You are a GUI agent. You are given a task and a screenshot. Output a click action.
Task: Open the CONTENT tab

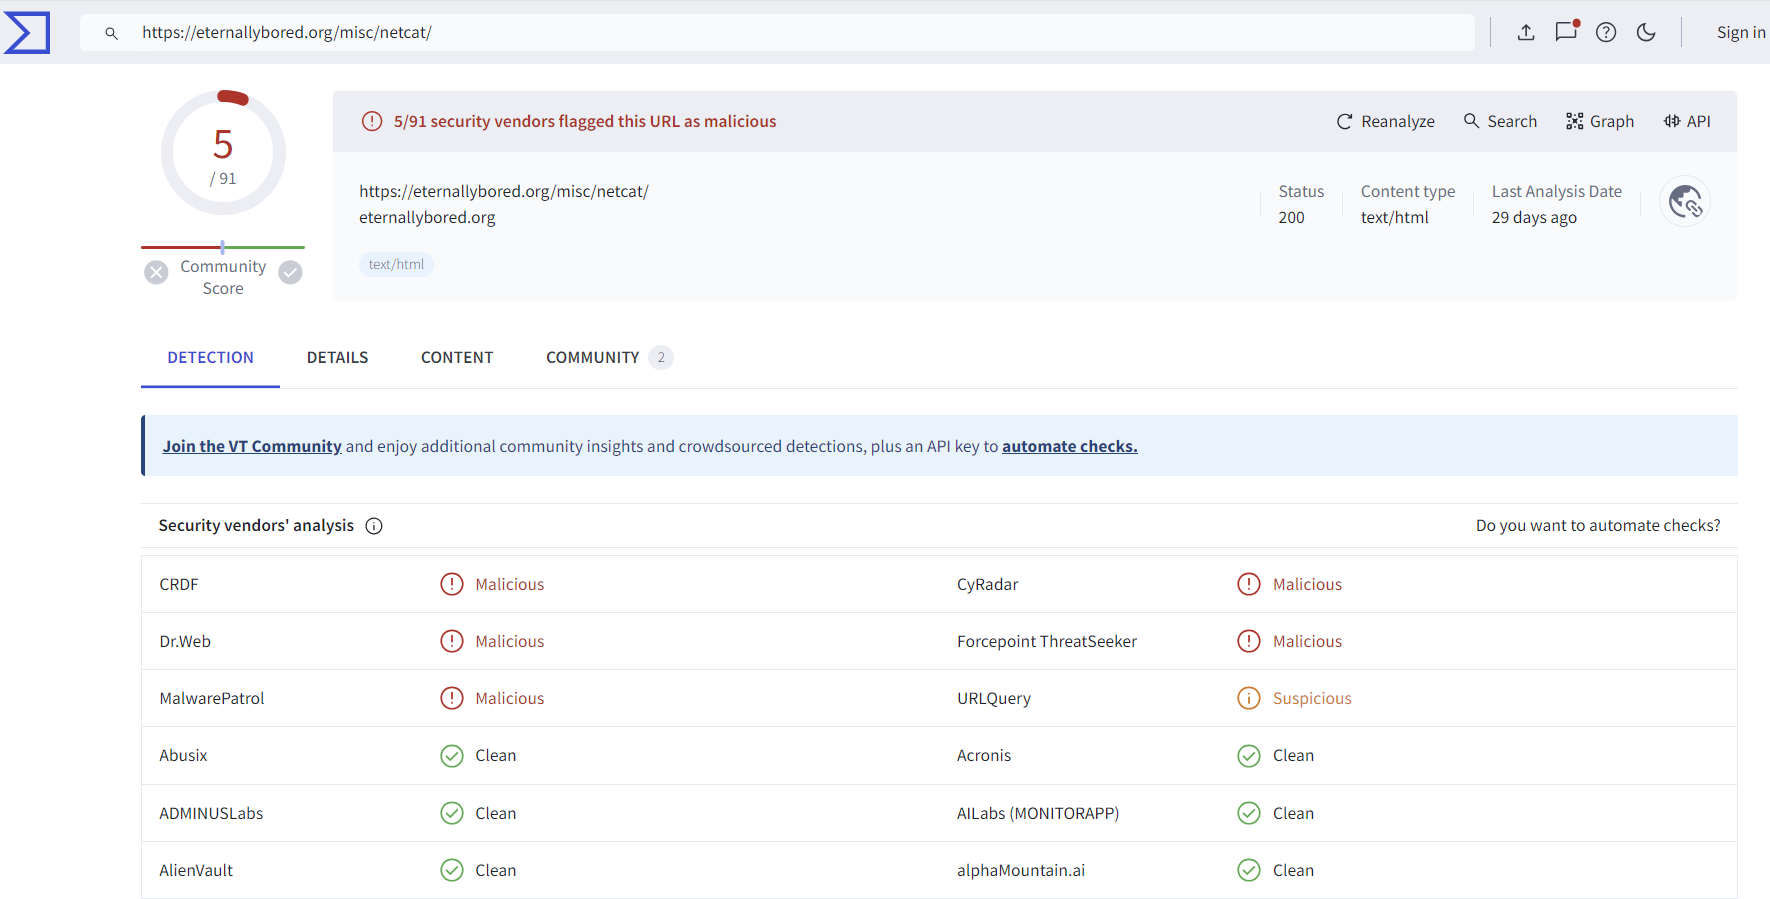[x=457, y=357]
